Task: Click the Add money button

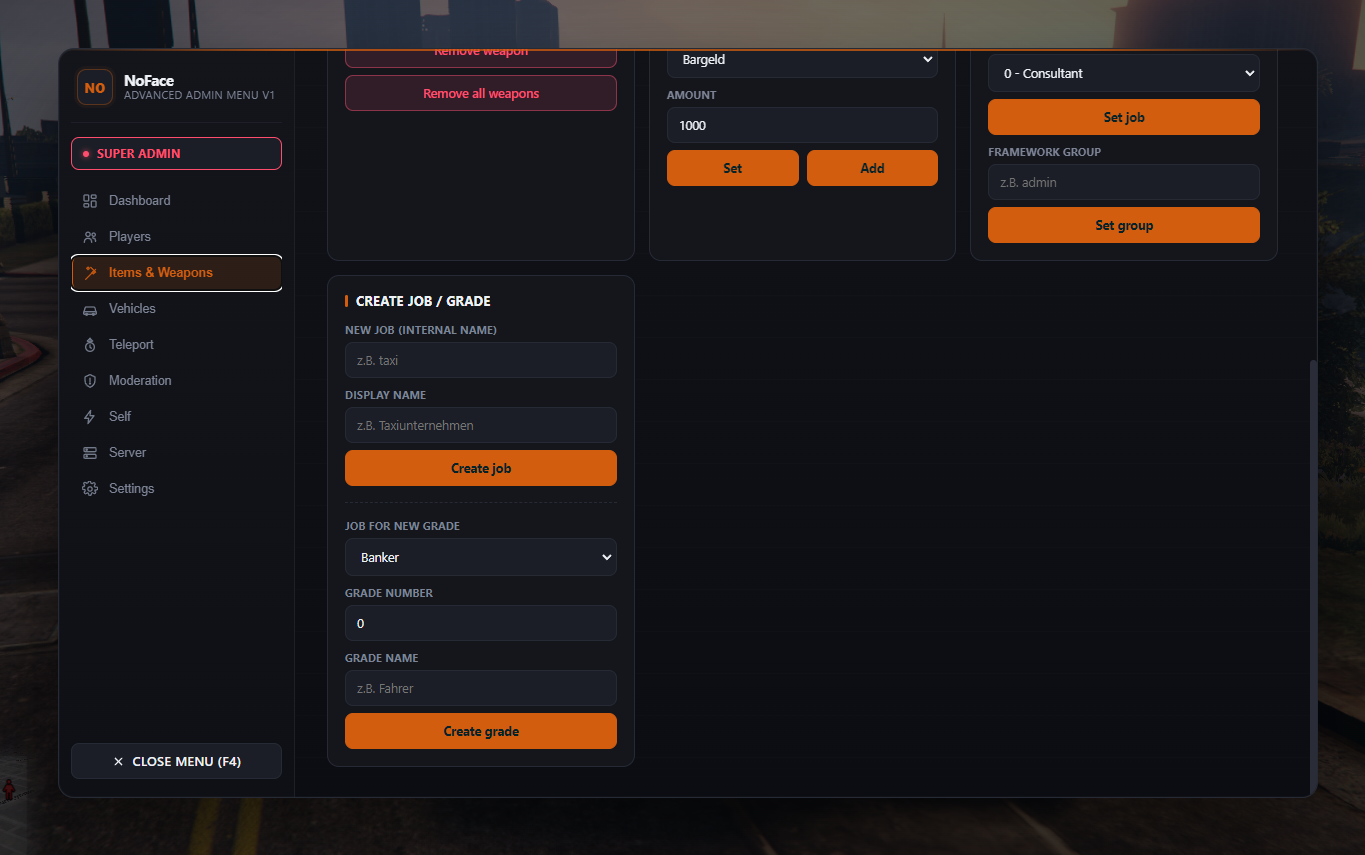Action: pyautogui.click(x=872, y=168)
